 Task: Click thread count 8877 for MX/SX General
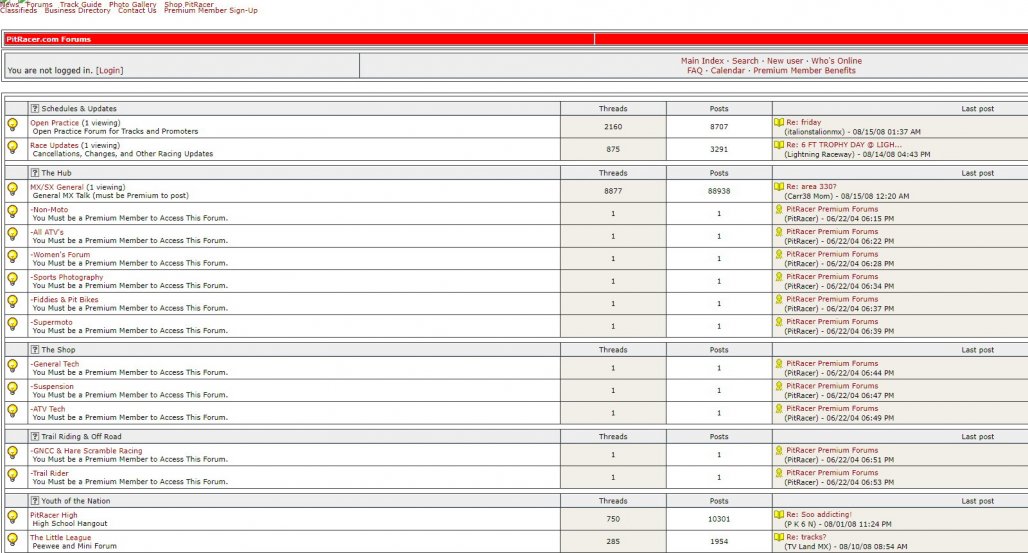point(613,191)
